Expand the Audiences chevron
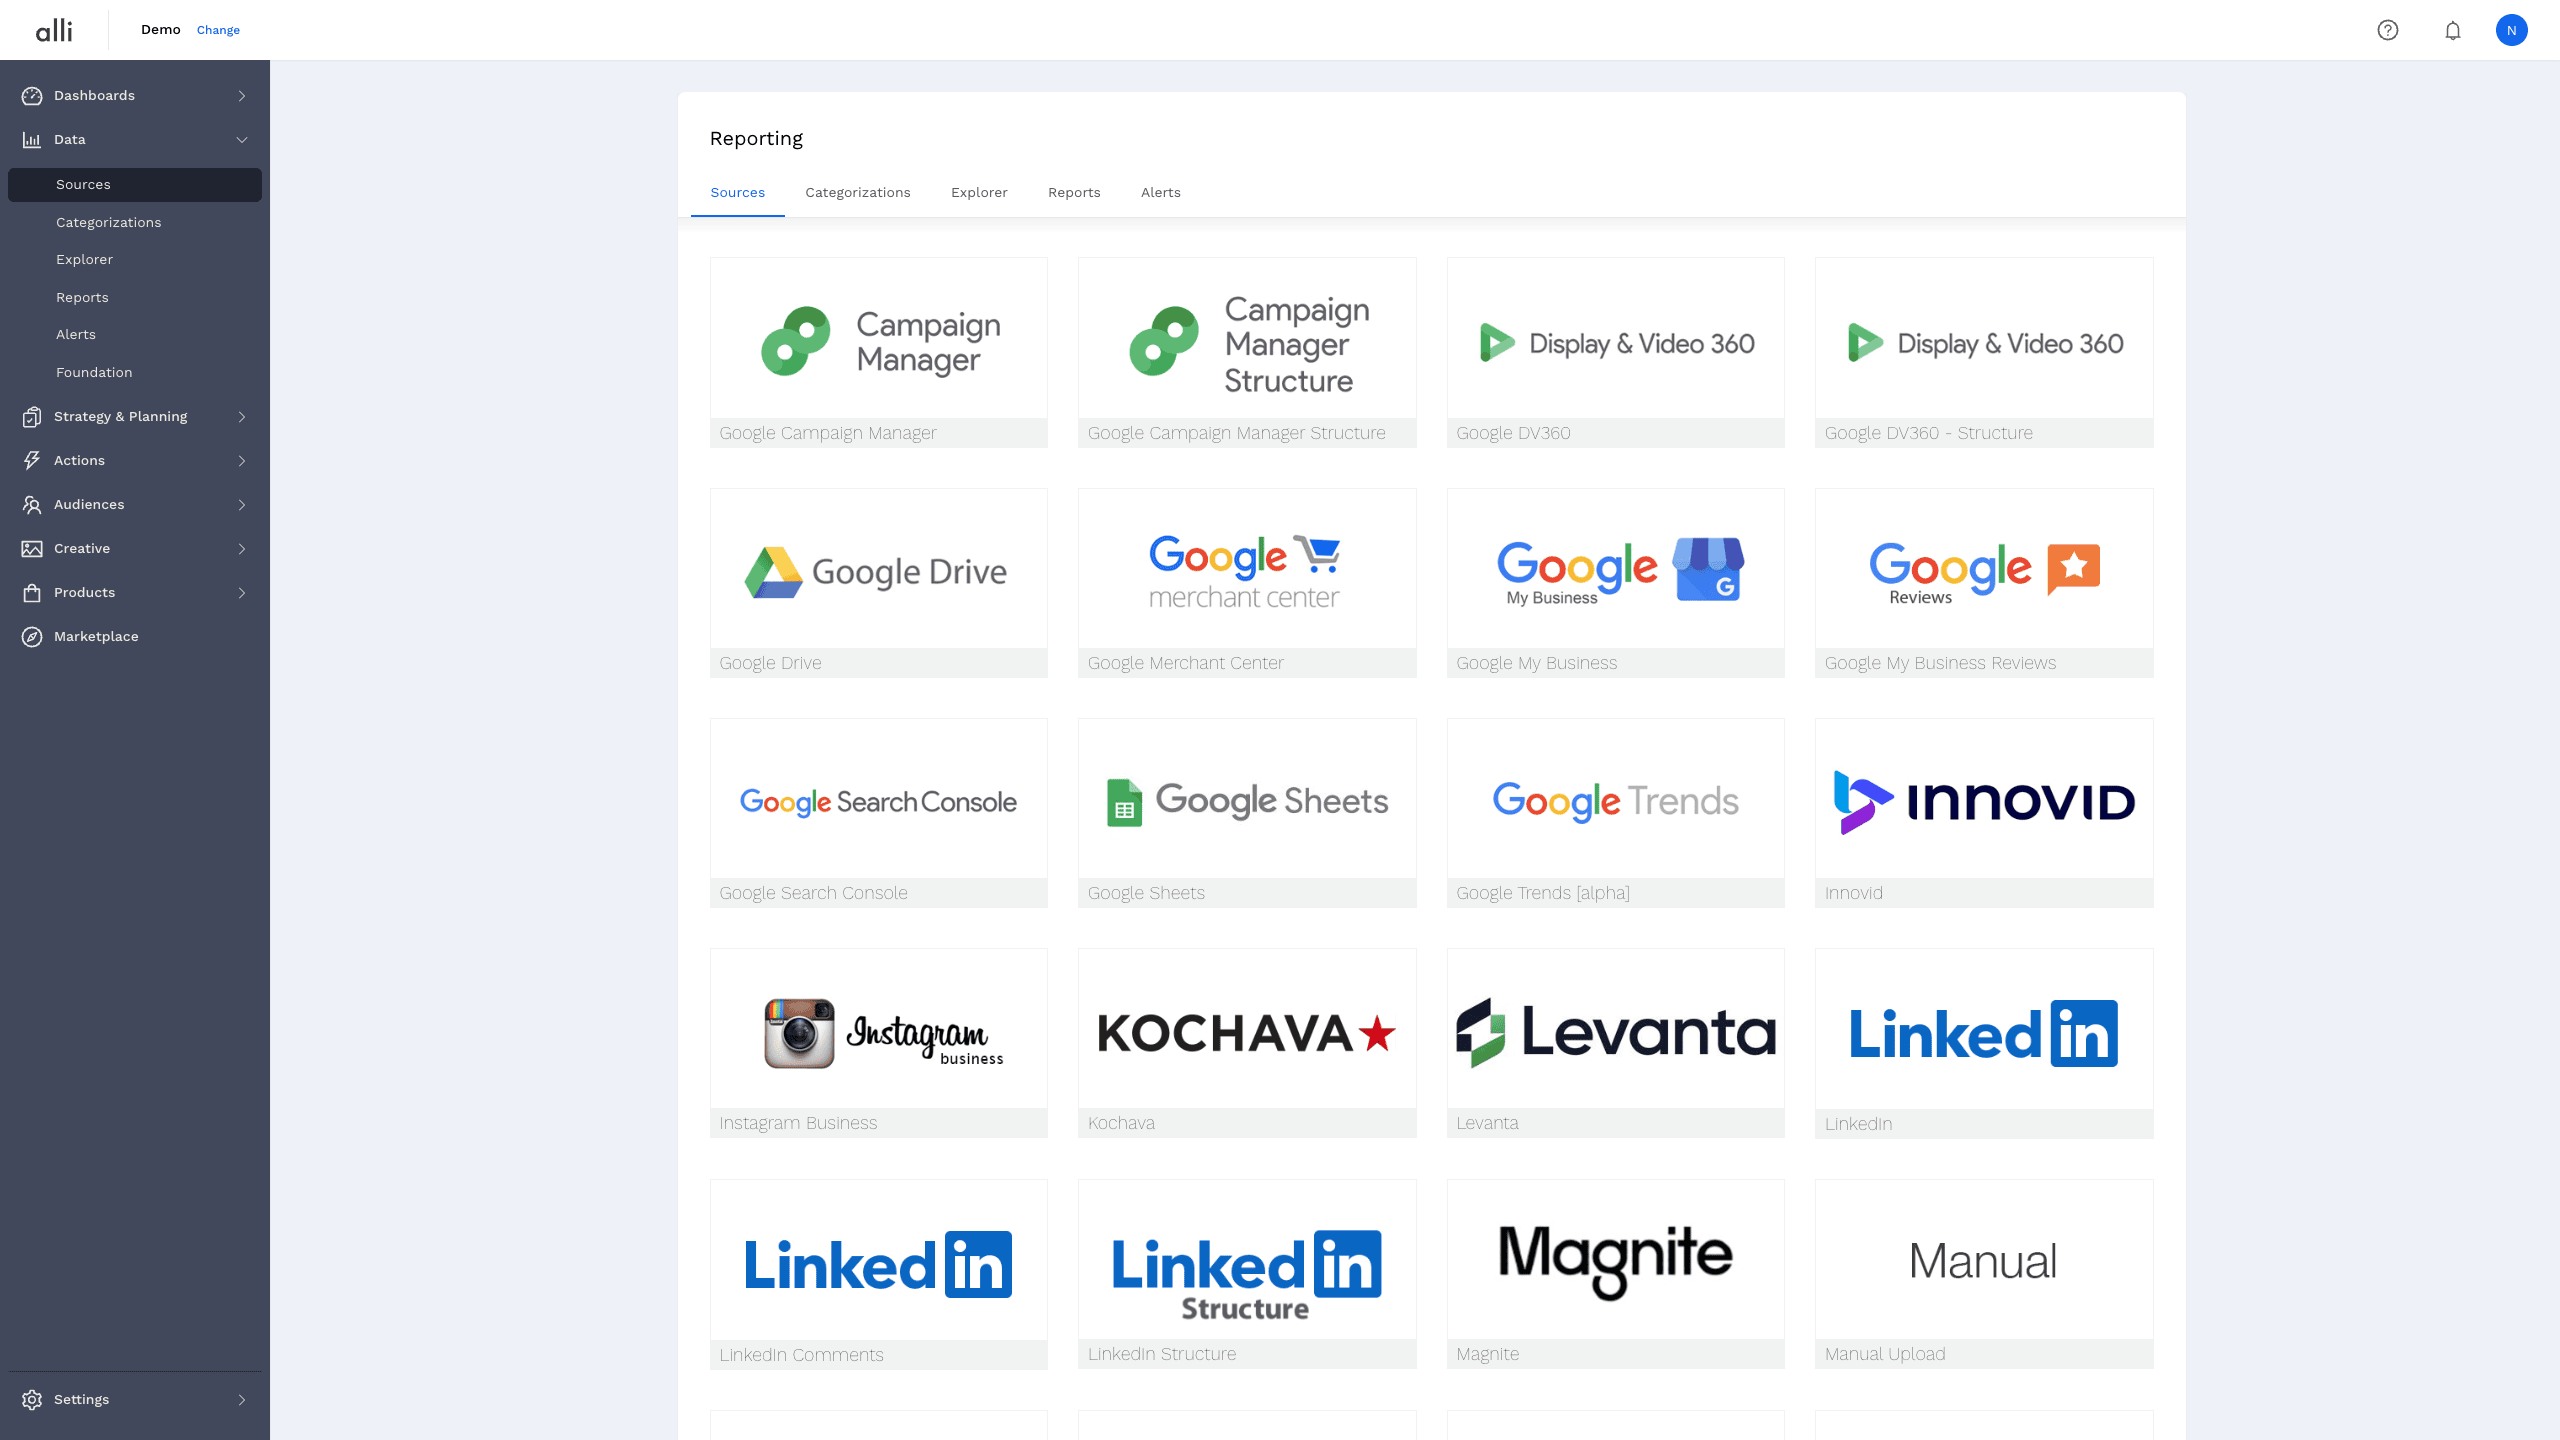The image size is (2560, 1440). pos(242,505)
